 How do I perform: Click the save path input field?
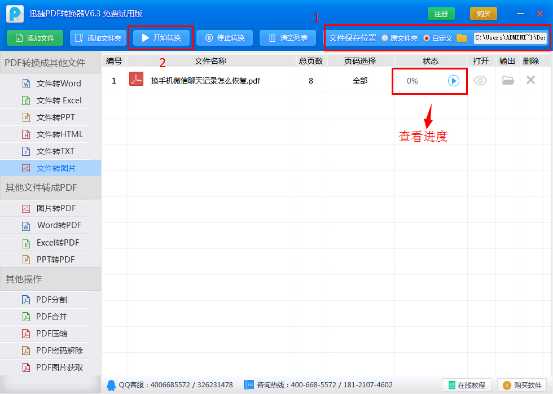[x=510, y=38]
